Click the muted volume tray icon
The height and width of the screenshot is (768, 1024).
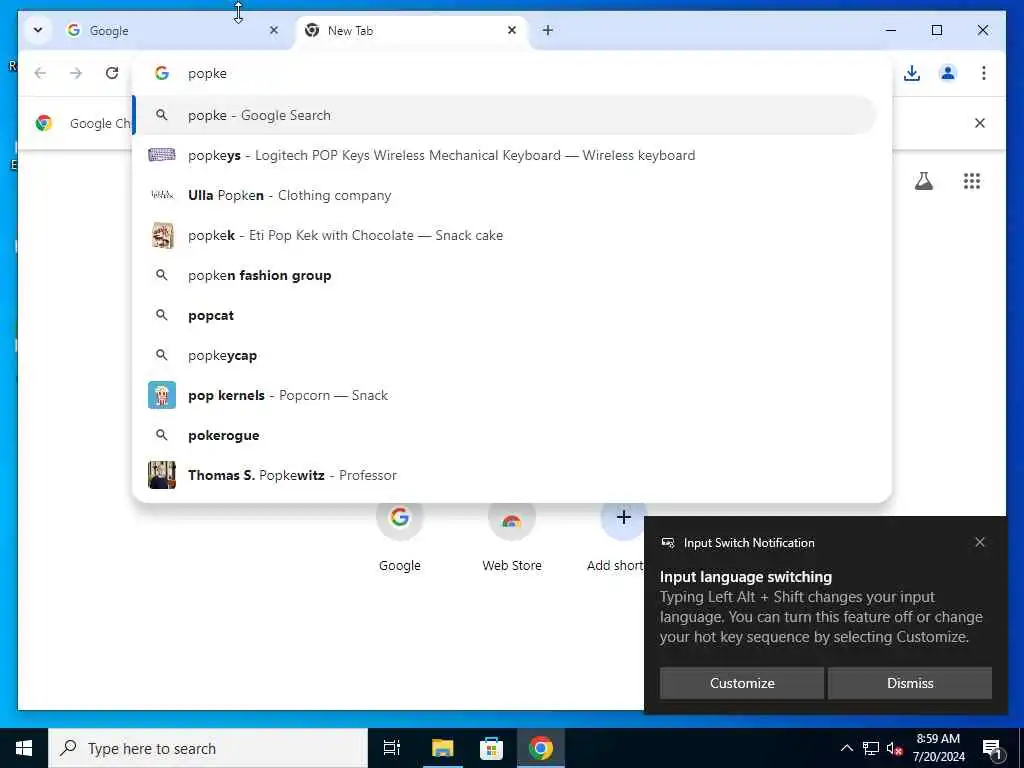tap(895, 748)
